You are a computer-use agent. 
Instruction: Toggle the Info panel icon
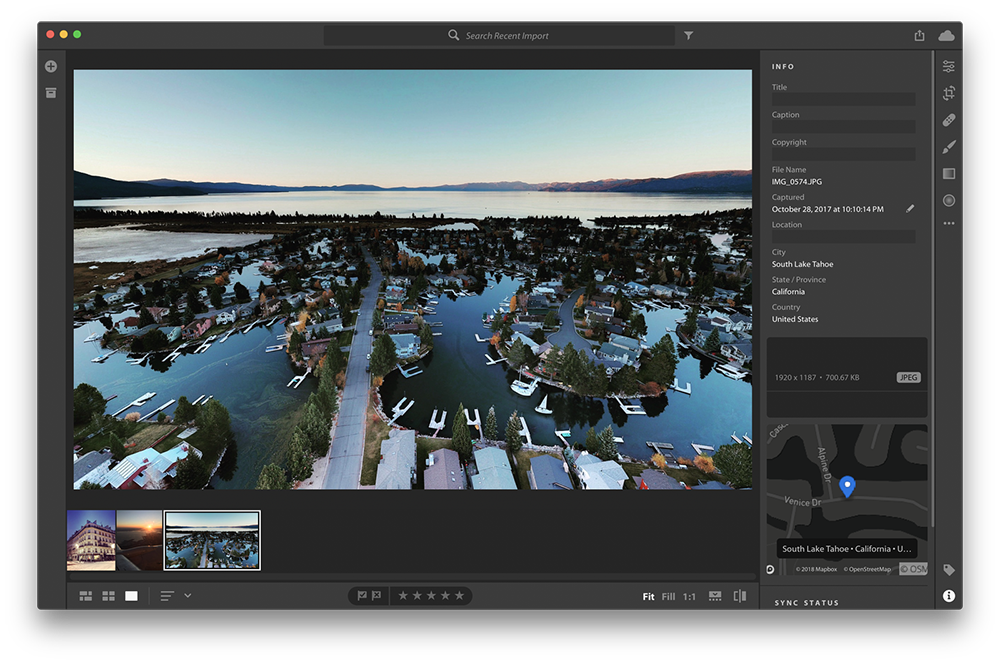click(x=949, y=595)
